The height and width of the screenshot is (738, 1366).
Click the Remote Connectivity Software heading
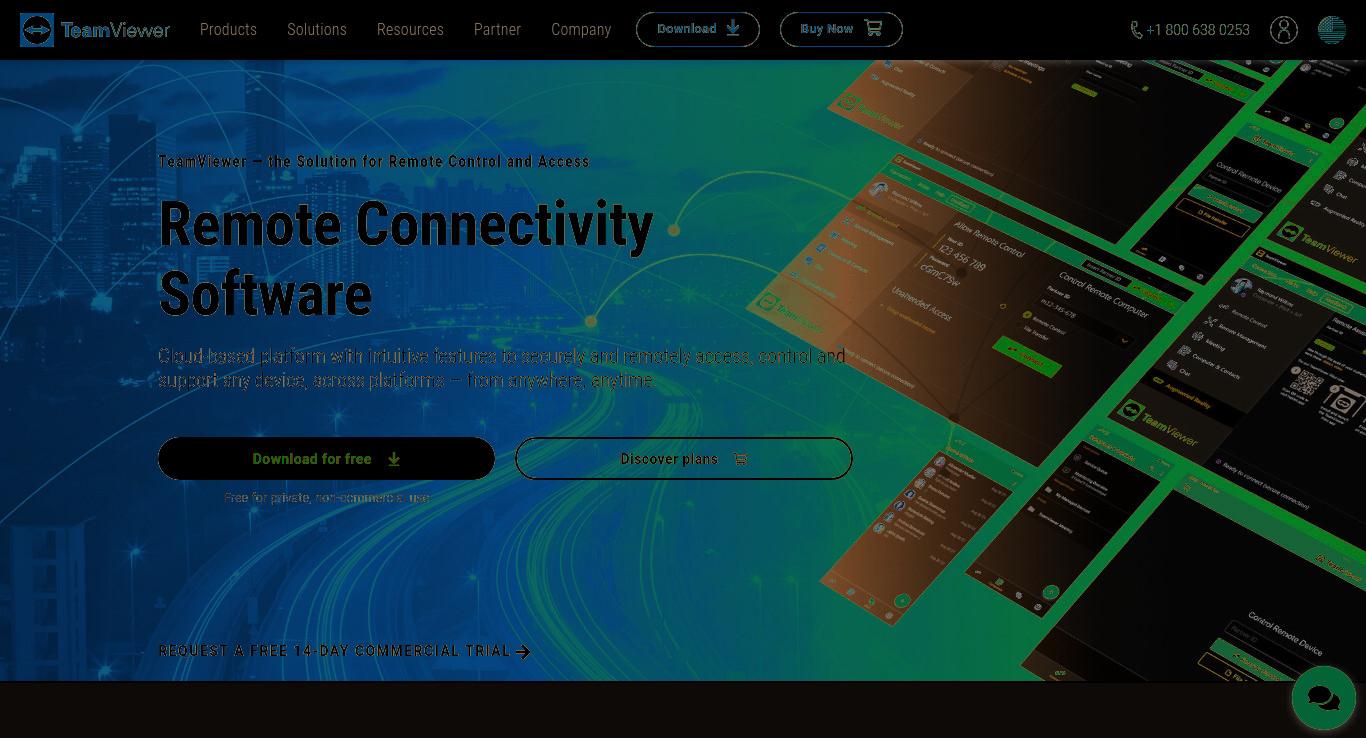click(x=406, y=258)
